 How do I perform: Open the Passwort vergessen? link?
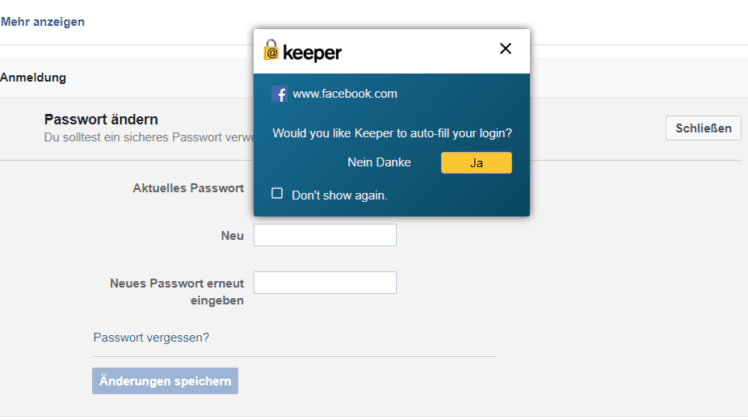click(x=151, y=337)
